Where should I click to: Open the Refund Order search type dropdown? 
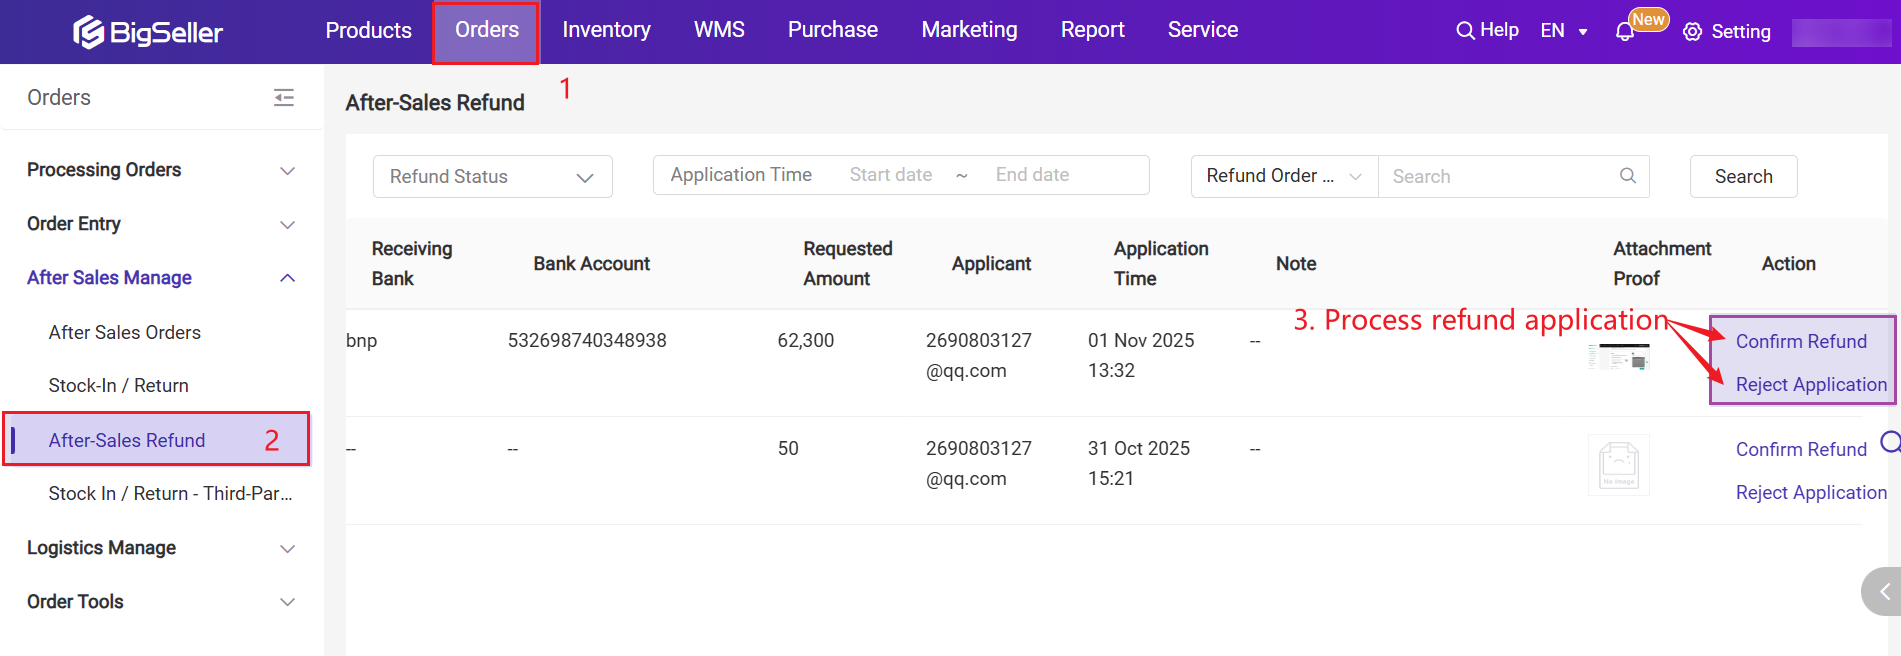1284,176
